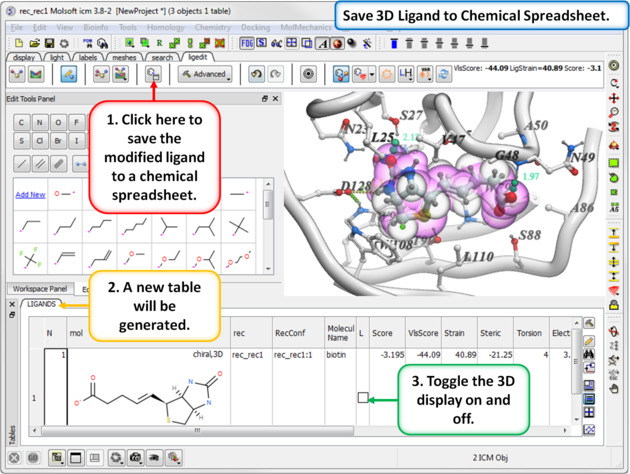Click the translate move arrows icon in sidebar
Screen dimensions: 630x474
[614, 98]
